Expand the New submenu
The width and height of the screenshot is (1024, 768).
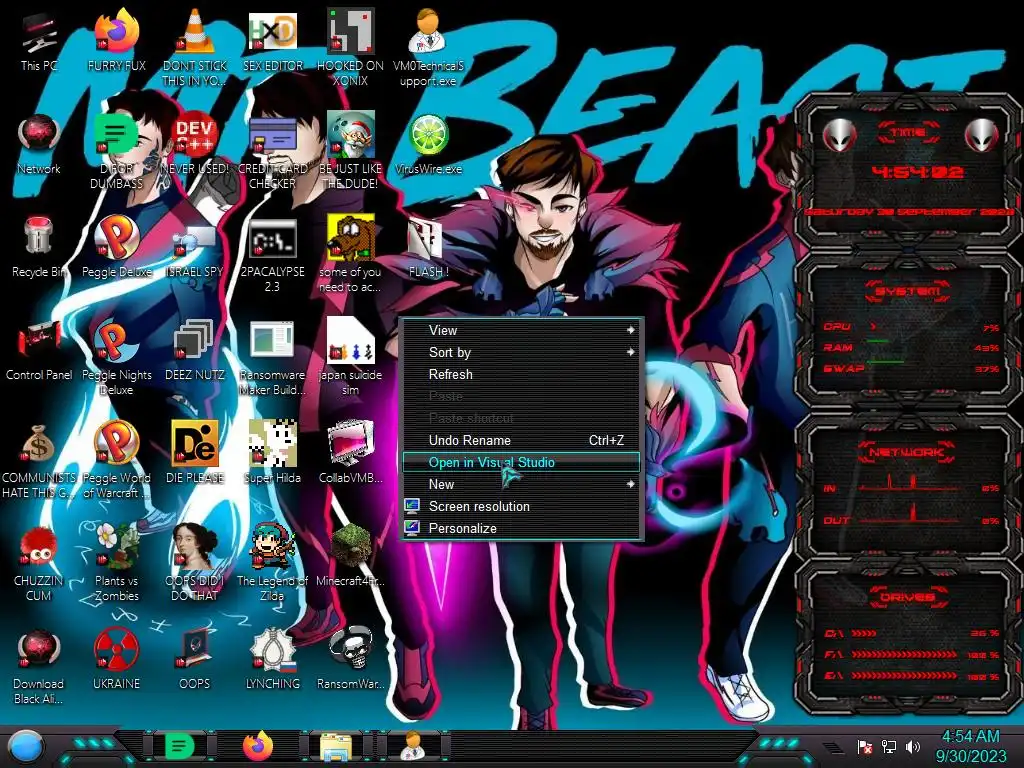point(521,485)
